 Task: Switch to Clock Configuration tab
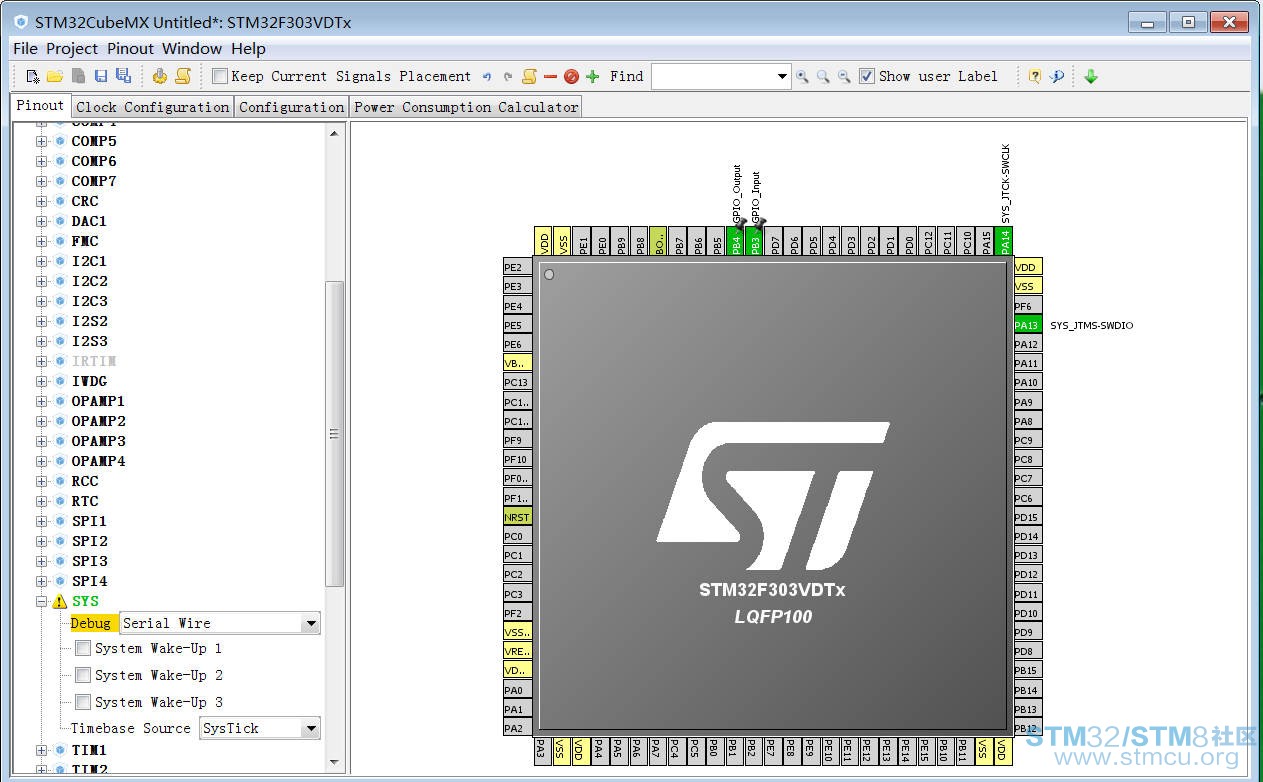tap(152, 107)
